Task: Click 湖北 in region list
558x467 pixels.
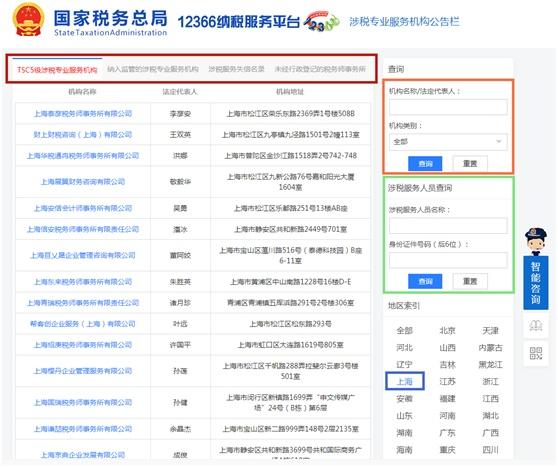Action: [x=490, y=416]
